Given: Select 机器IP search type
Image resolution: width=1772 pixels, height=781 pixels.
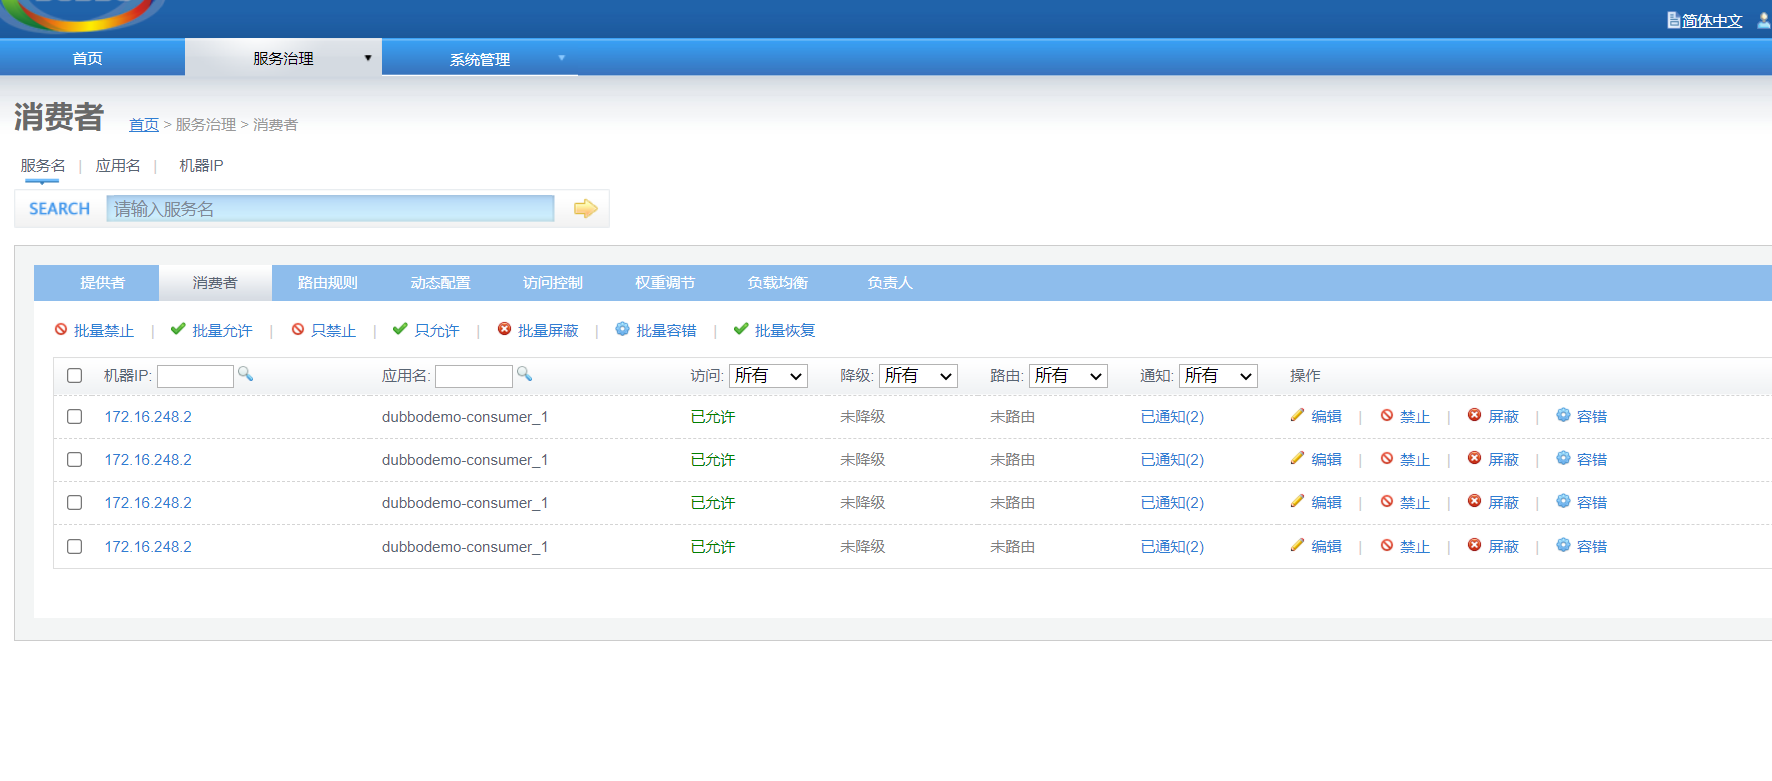Looking at the screenshot, I should (201, 165).
